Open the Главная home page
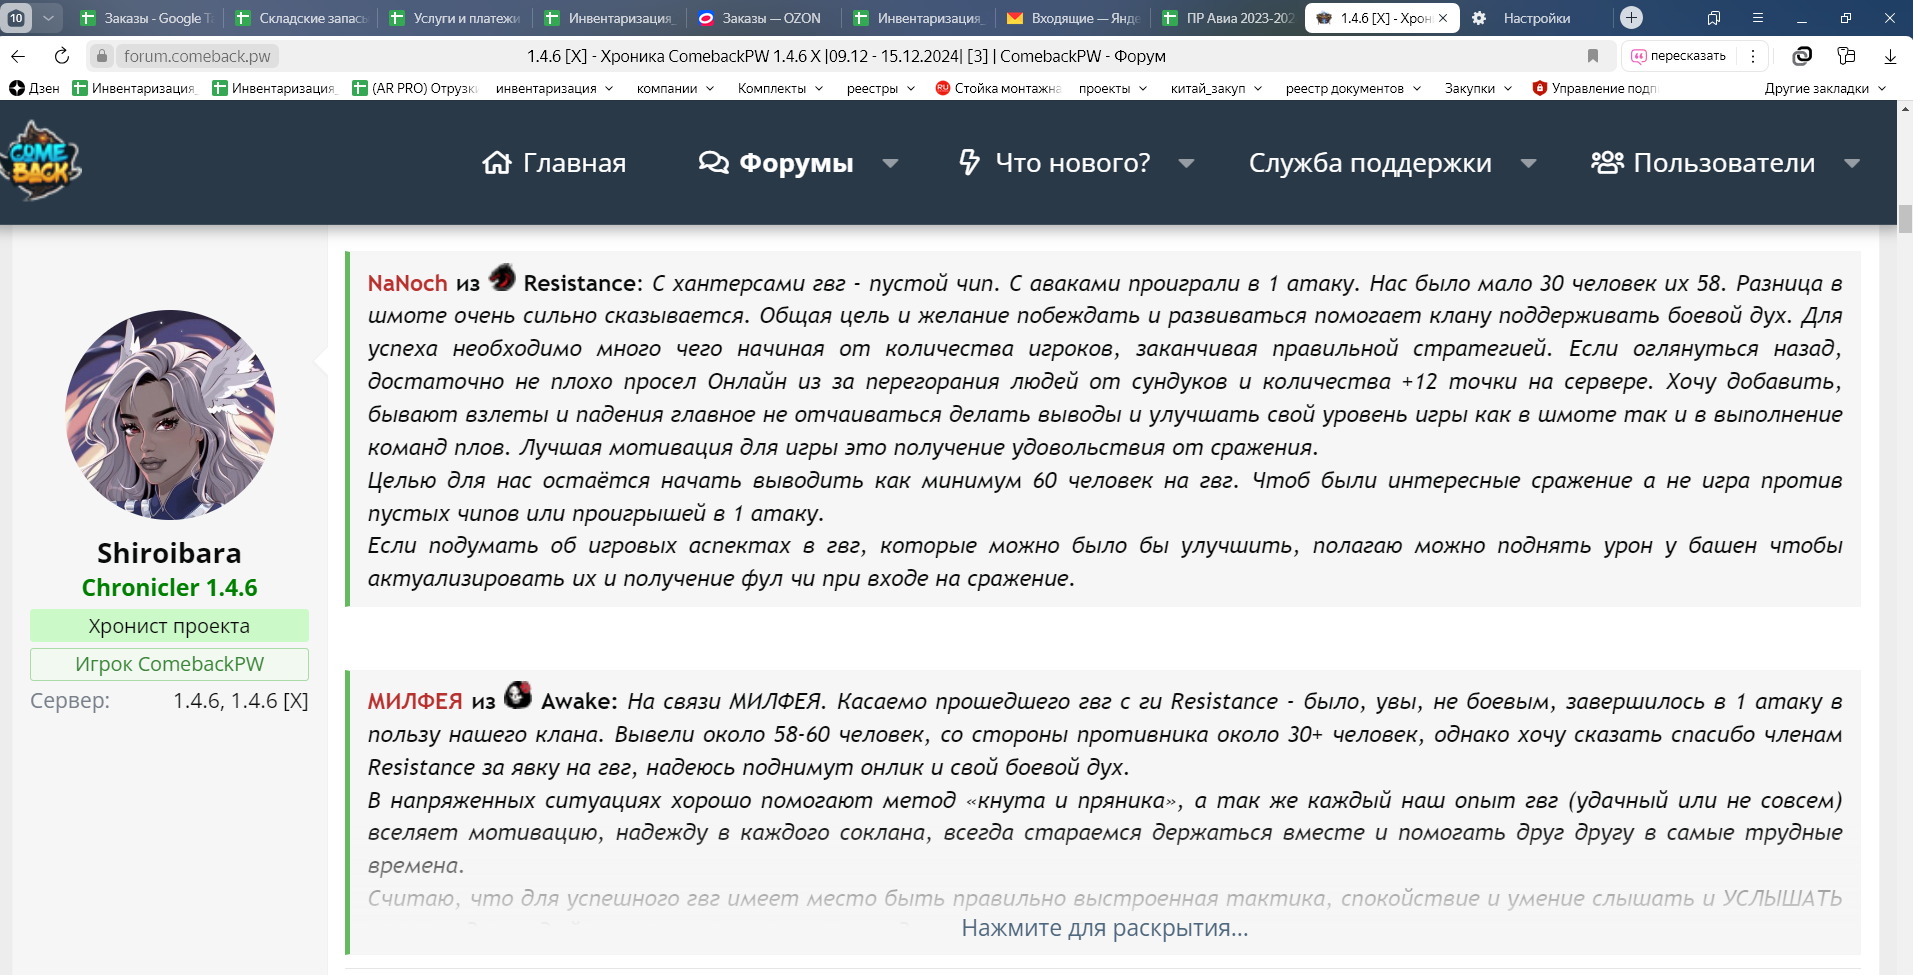The width and height of the screenshot is (1913, 975). (x=554, y=163)
